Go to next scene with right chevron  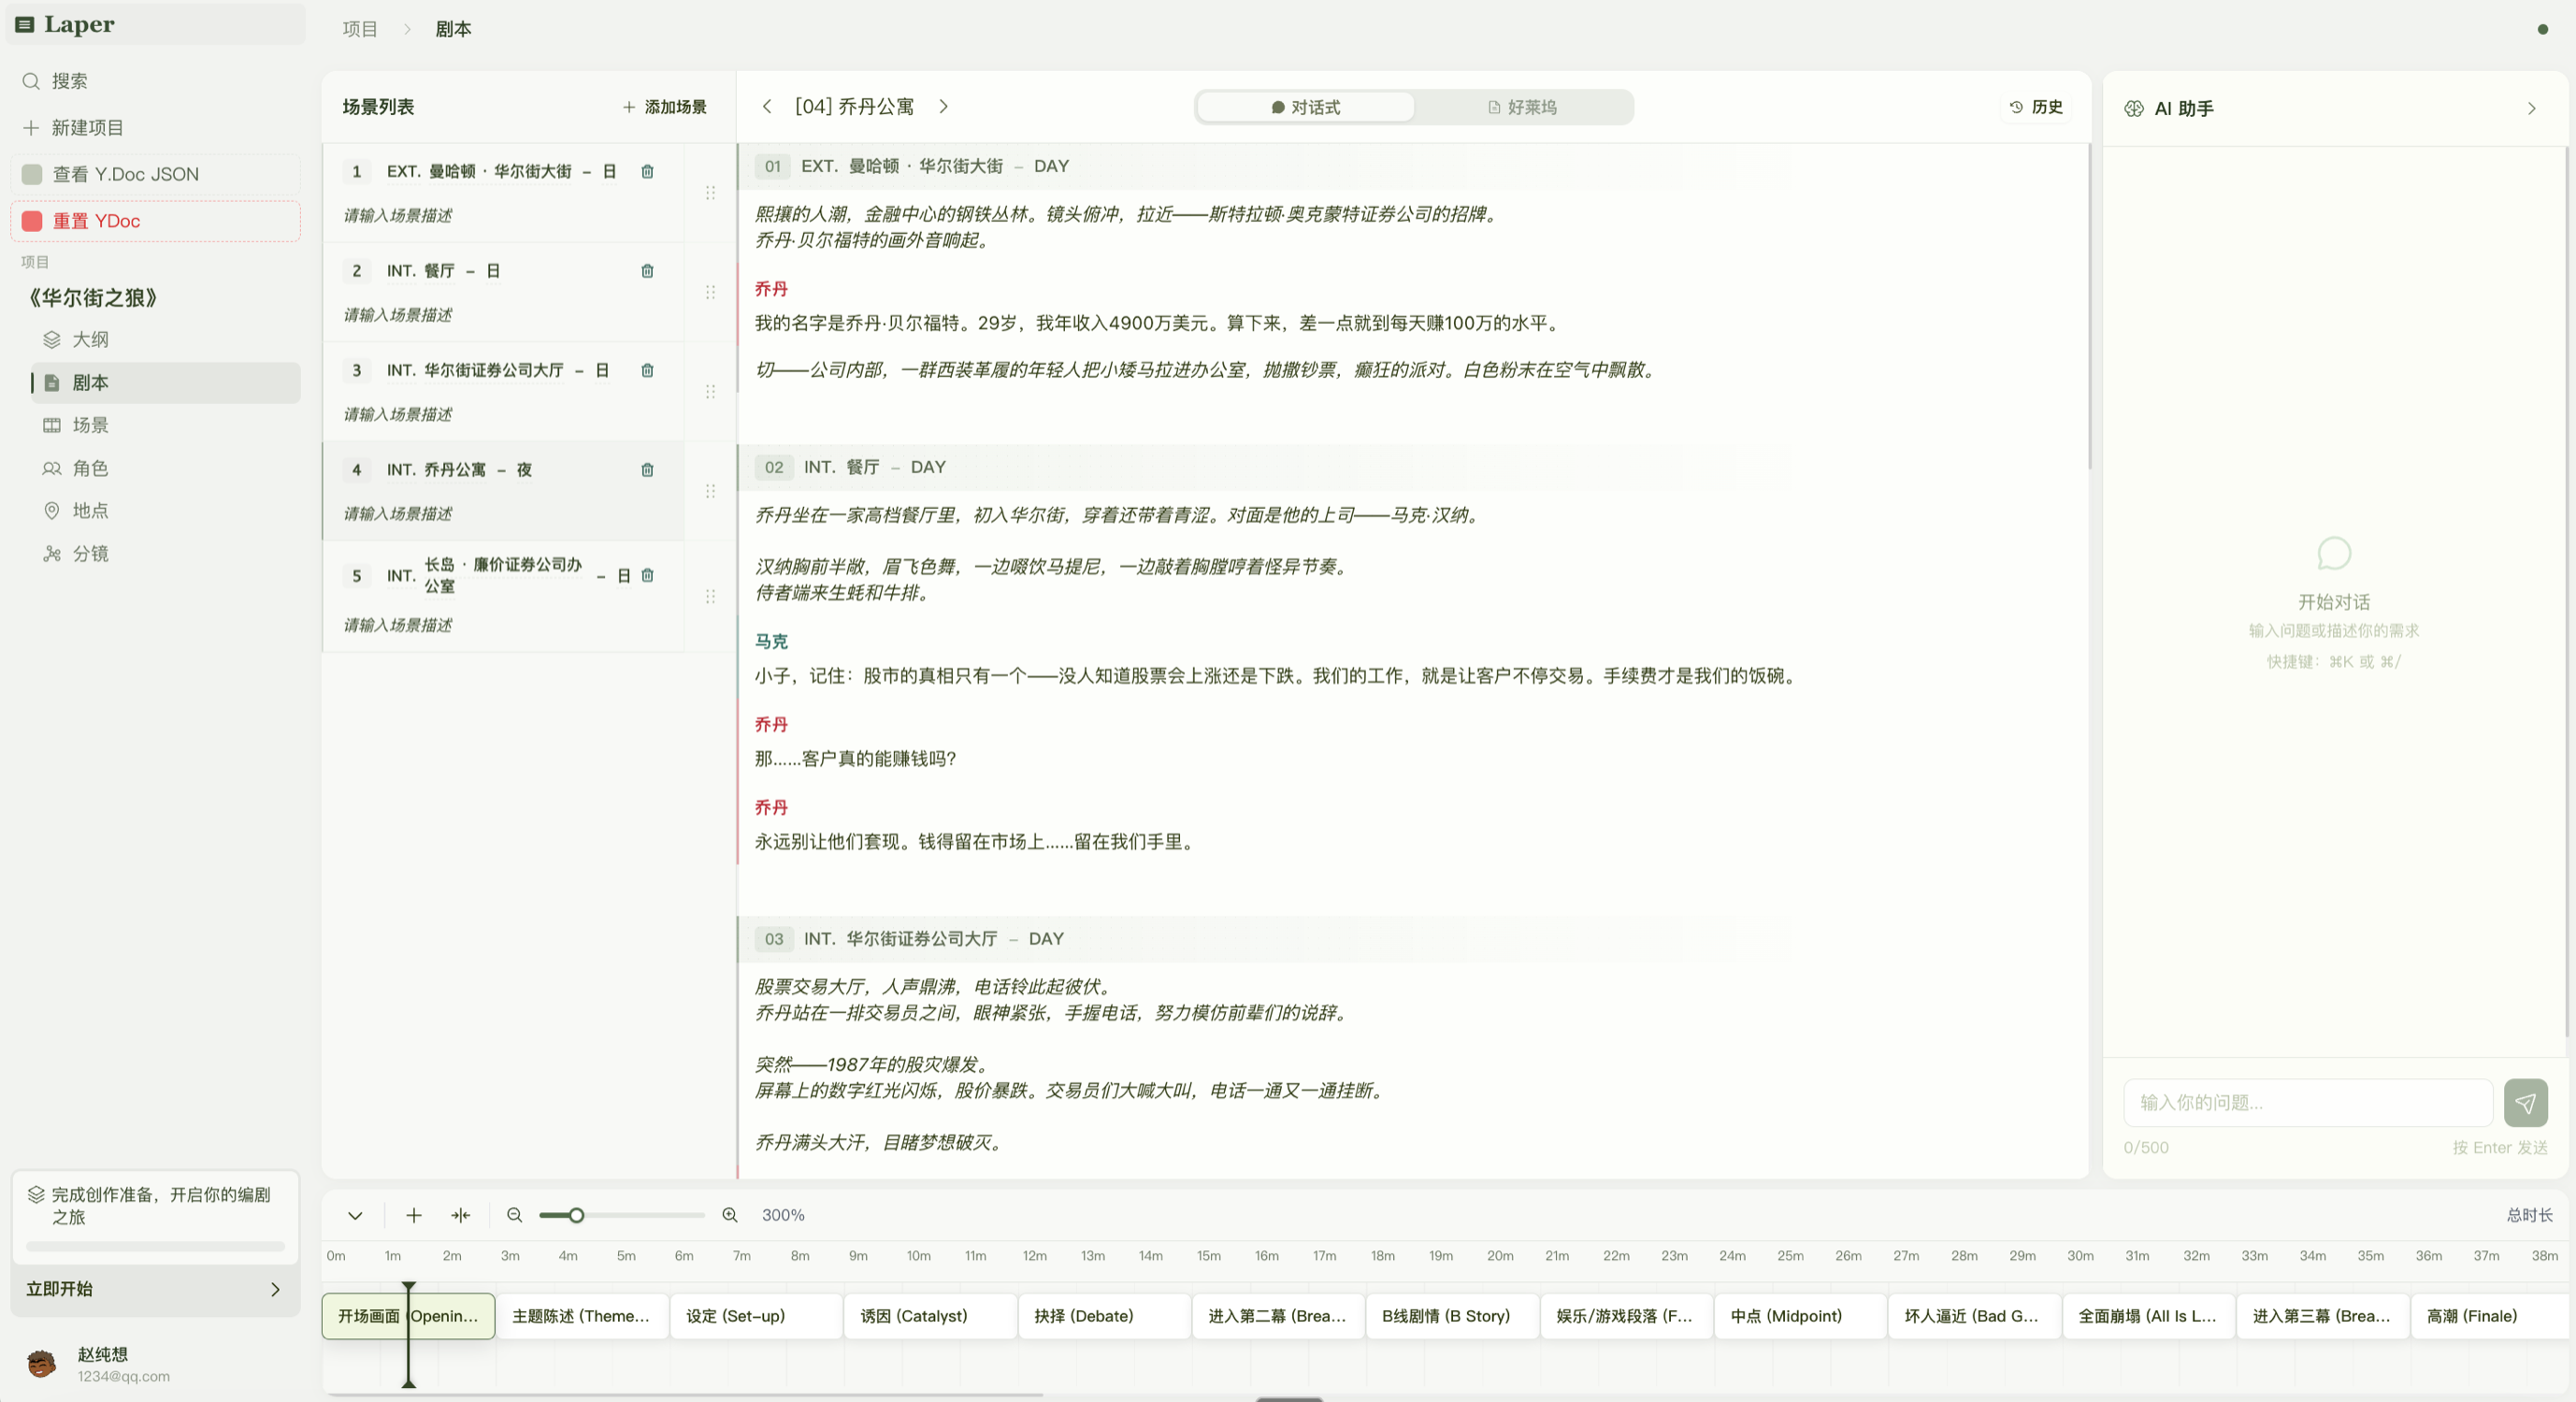point(943,106)
